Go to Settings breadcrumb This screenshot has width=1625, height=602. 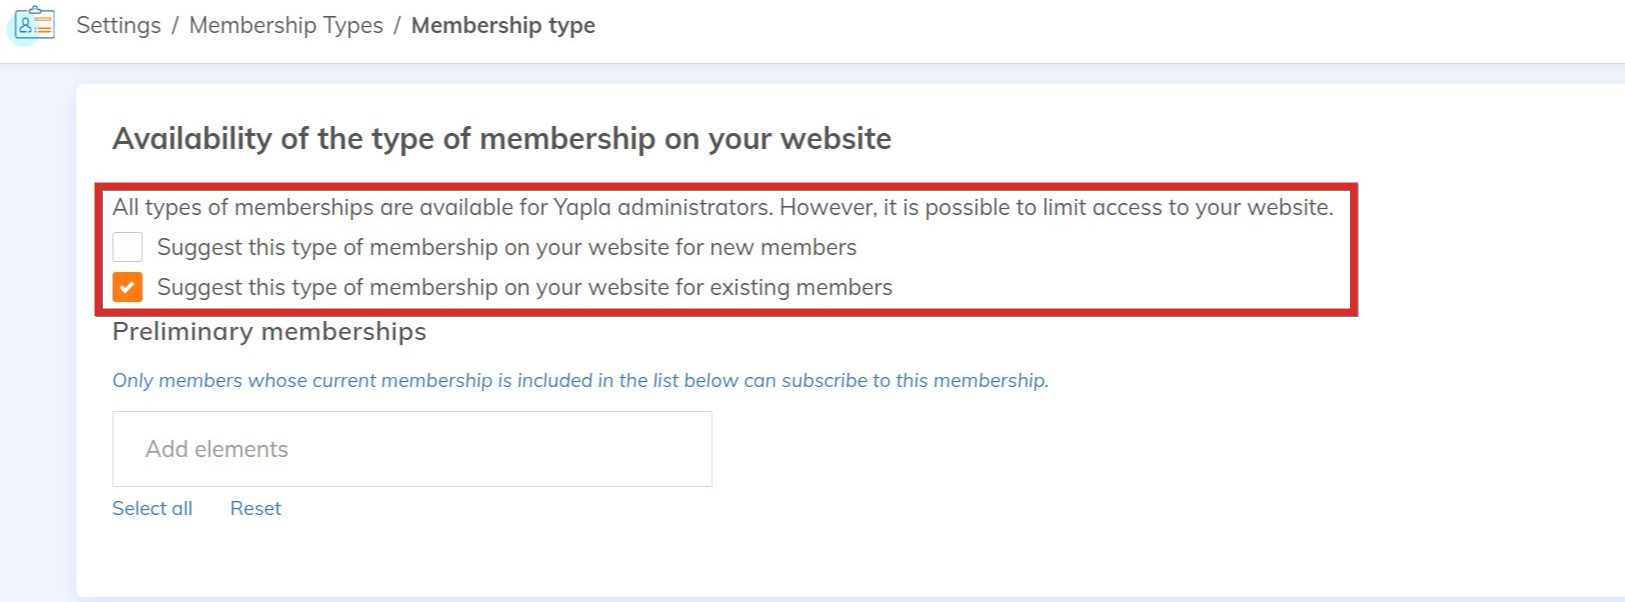point(118,25)
